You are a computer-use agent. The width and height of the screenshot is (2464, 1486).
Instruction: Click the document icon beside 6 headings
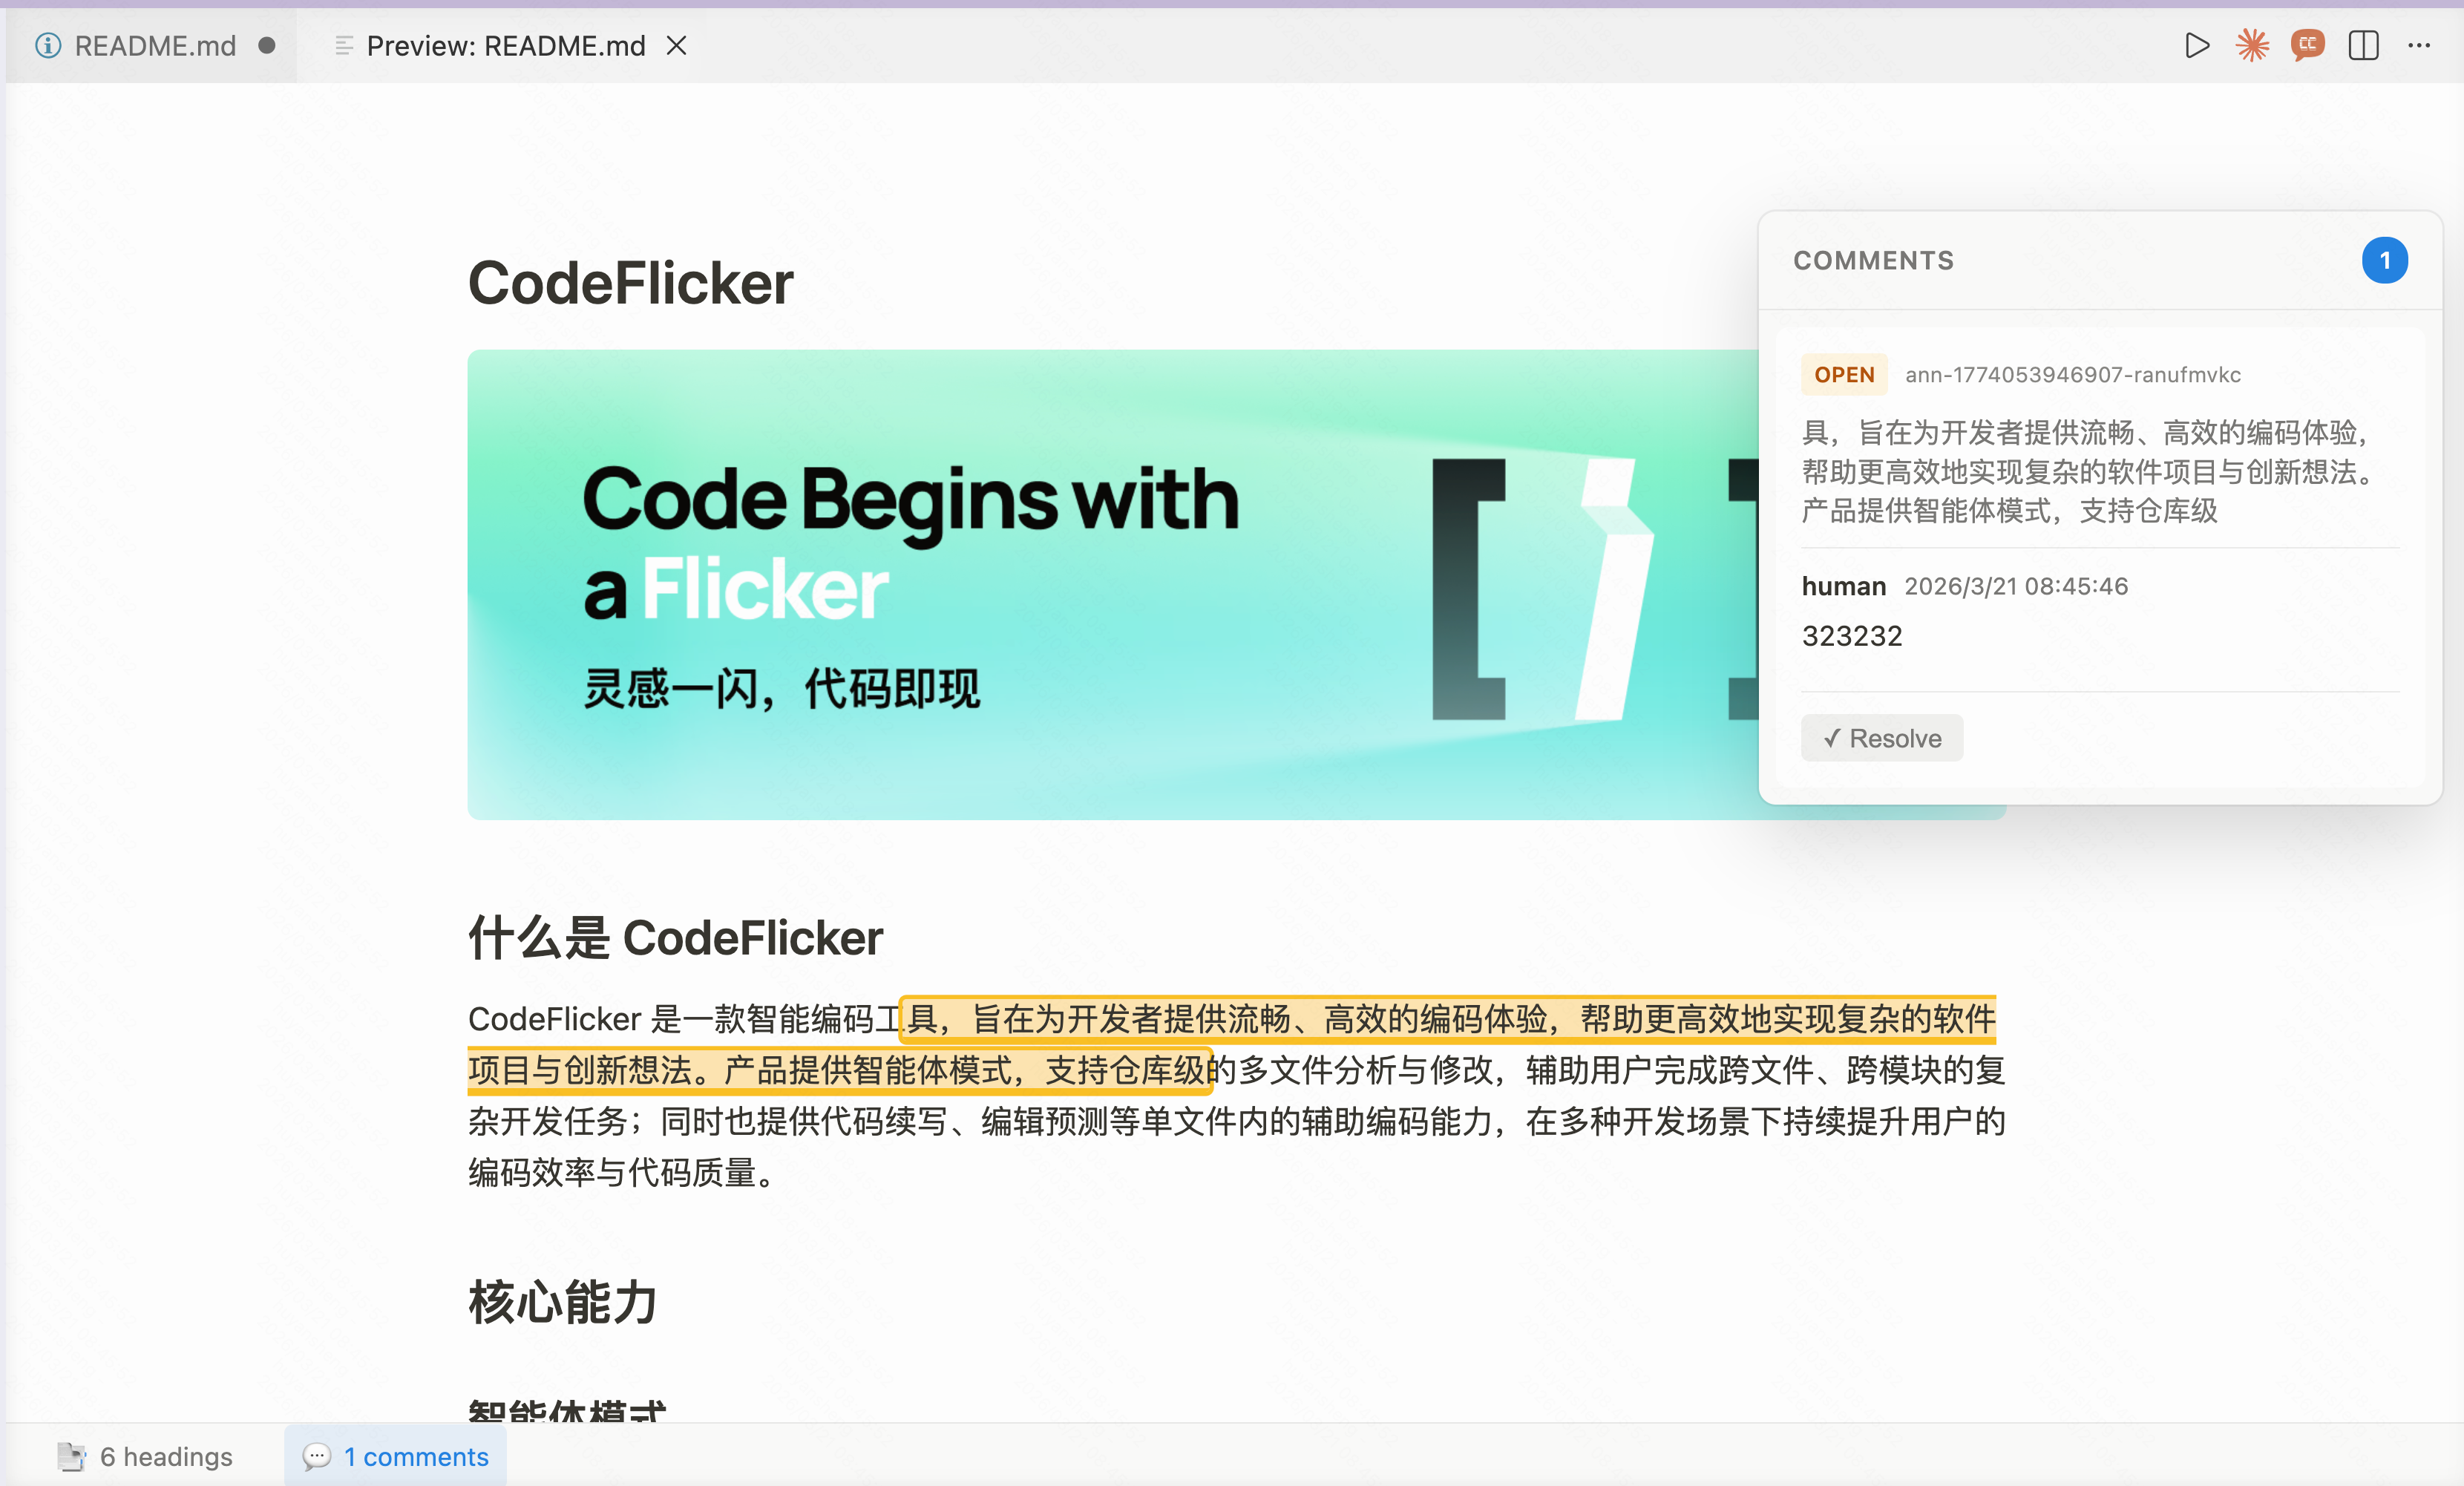pyautogui.click(x=71, y=1456)
